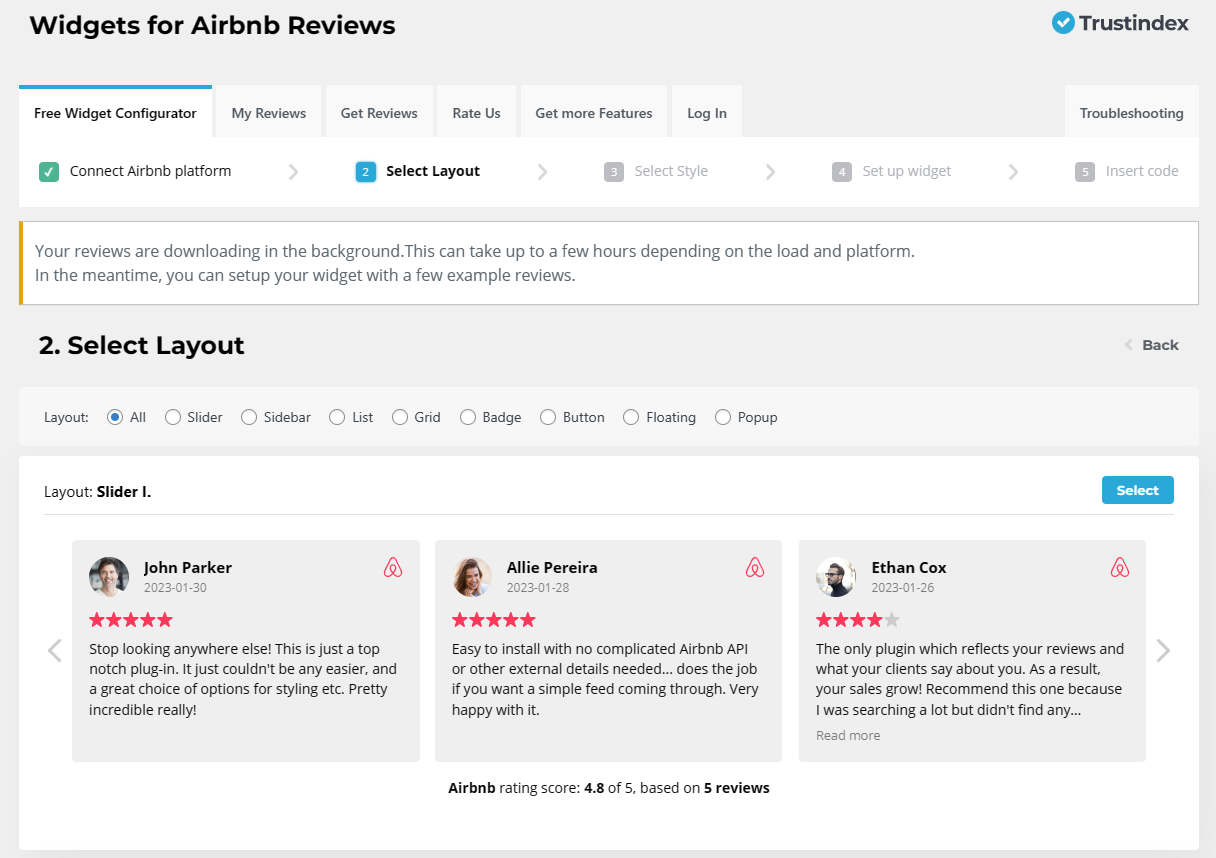Click Allie Pereira's profile avatar
Image resolution: width=1216 pixels, height=858 pixels.
(x=472, y=577)
